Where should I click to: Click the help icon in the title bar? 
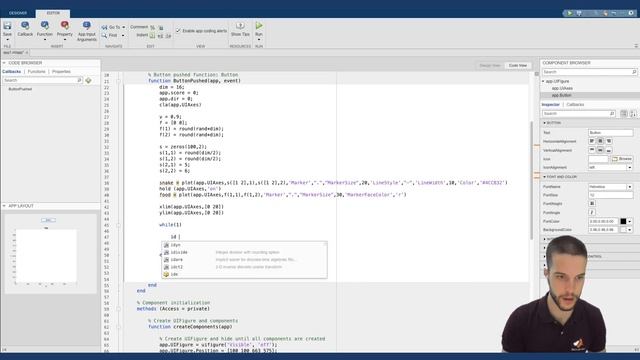click(631, 13)
